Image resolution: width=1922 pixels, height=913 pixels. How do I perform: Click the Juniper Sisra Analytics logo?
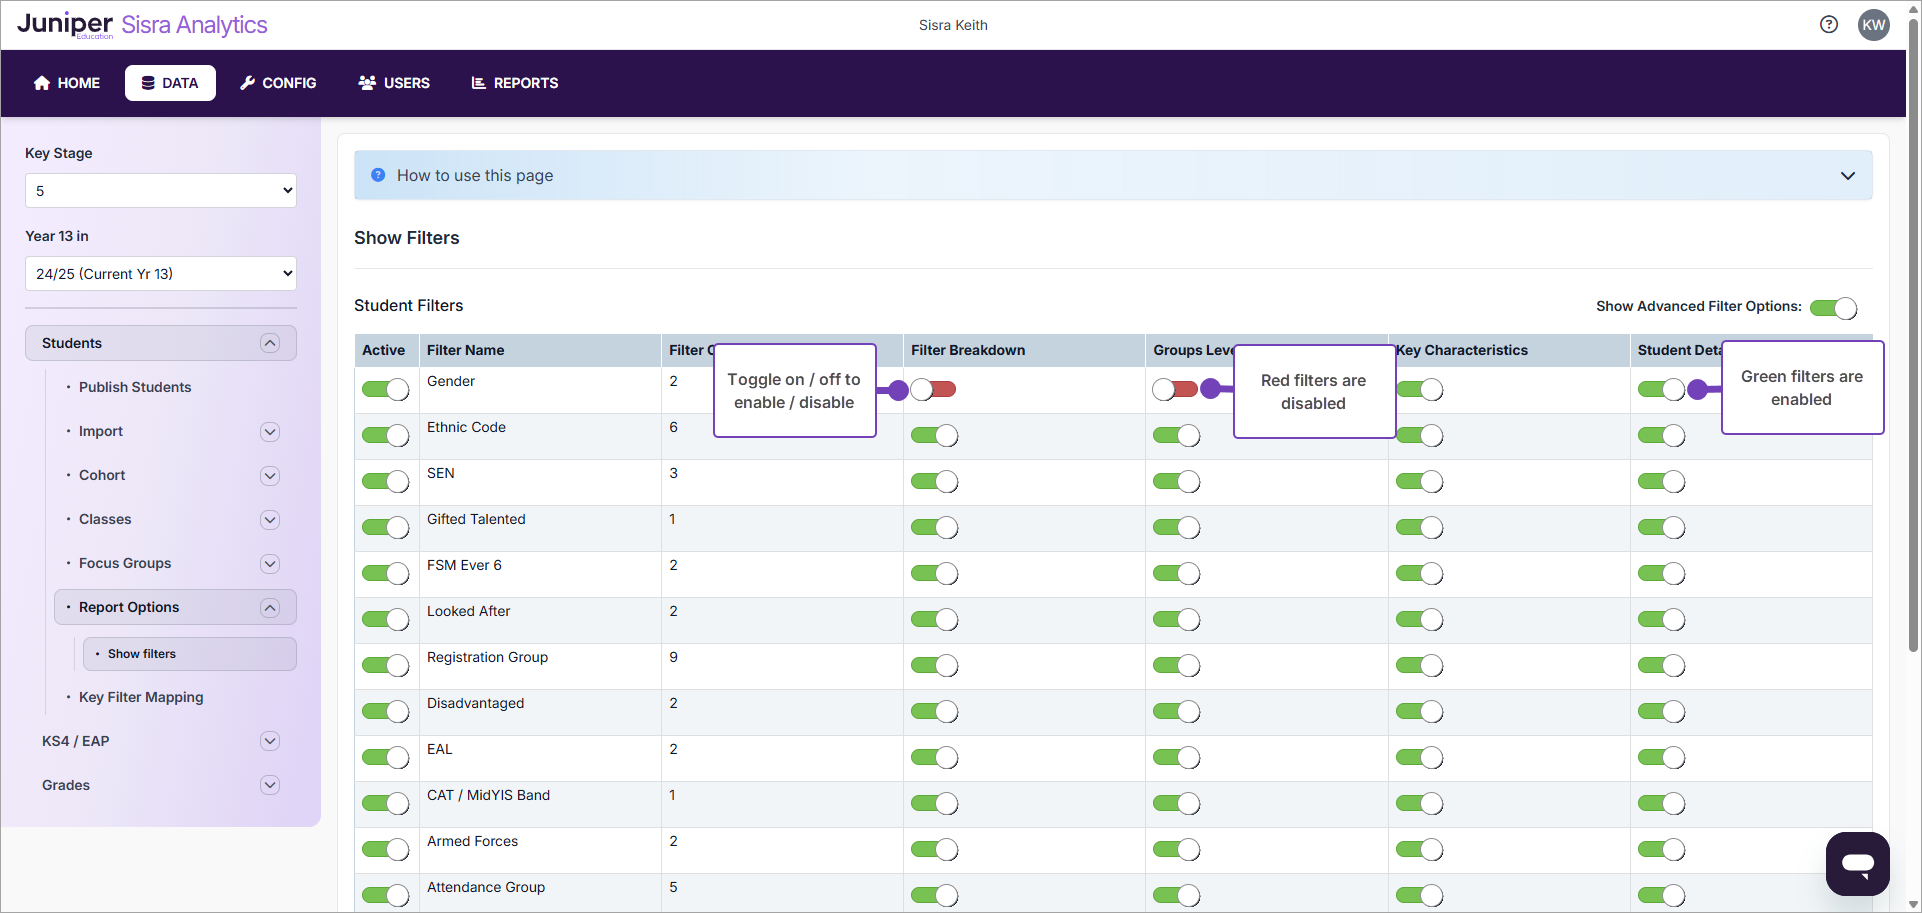pyautogui.click(x=142, y=25)
